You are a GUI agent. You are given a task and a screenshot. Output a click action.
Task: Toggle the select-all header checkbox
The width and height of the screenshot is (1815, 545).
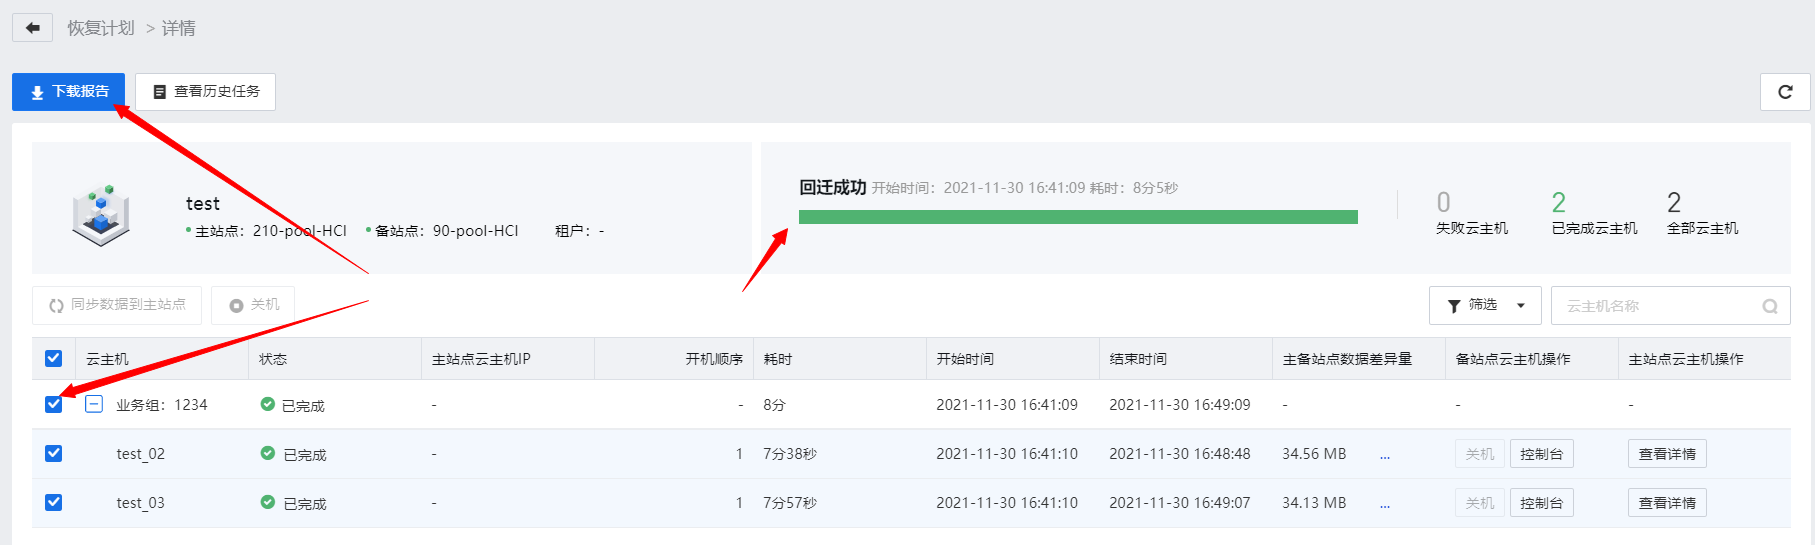click(54, 358)
